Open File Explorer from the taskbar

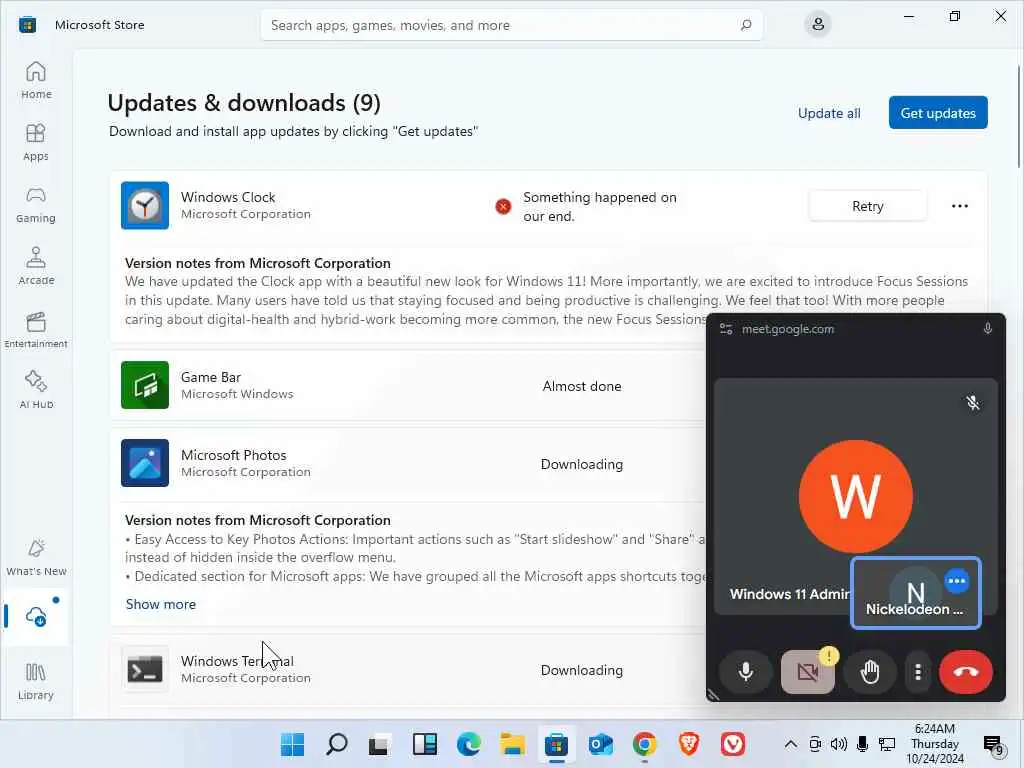[513, 744]
